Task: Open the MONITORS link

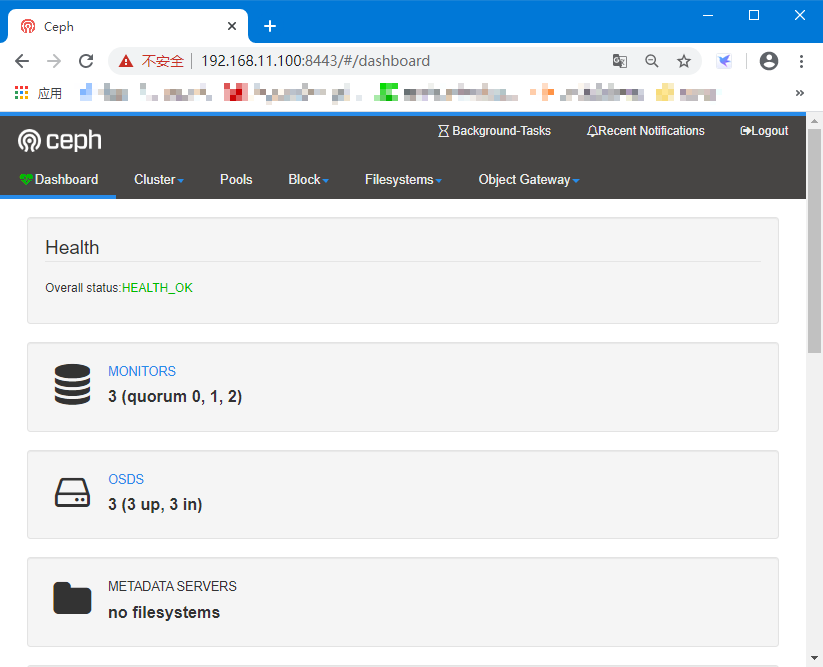Action: tap(141, 371)
